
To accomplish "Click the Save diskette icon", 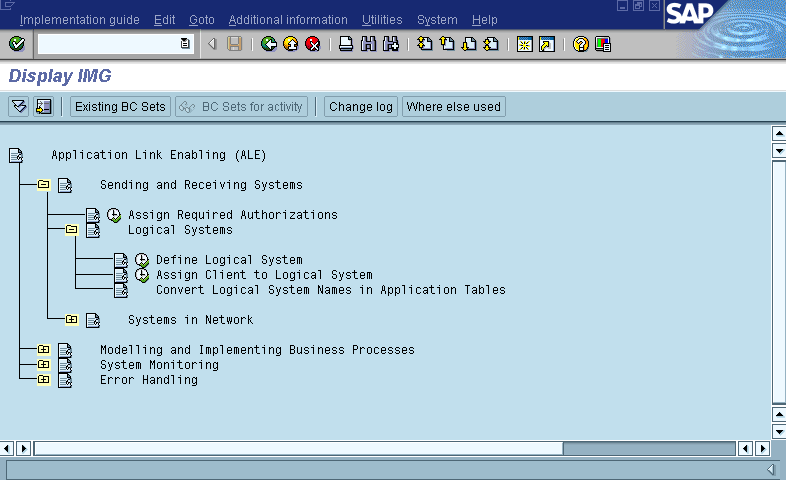I will 235,44.
